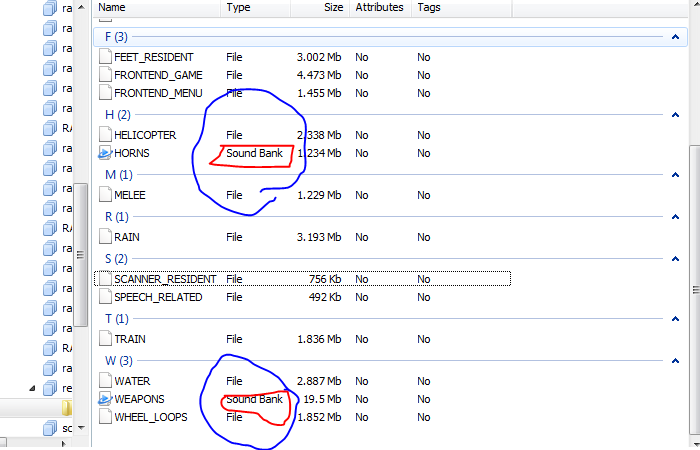Sort by the Name column header
Image resolution: width=700 pixels, height=450 pixels.
click(x=157, y=8)
